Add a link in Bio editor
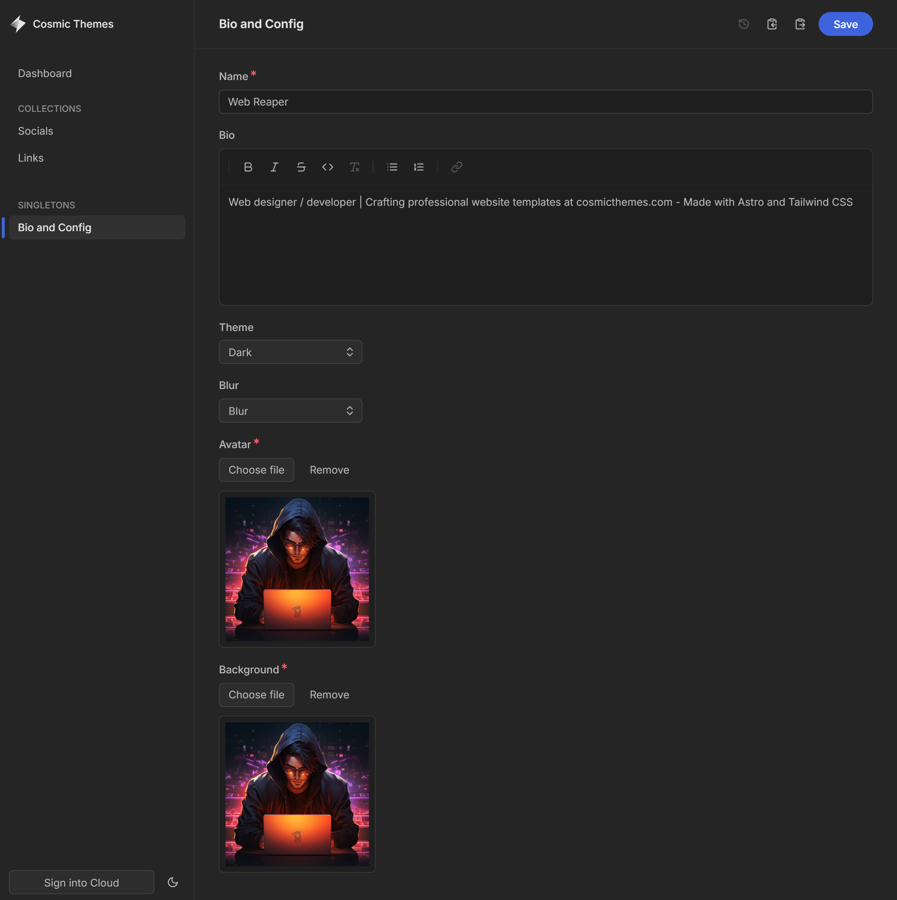The width and height of the screenshot is (897, 900). [457, 167]
